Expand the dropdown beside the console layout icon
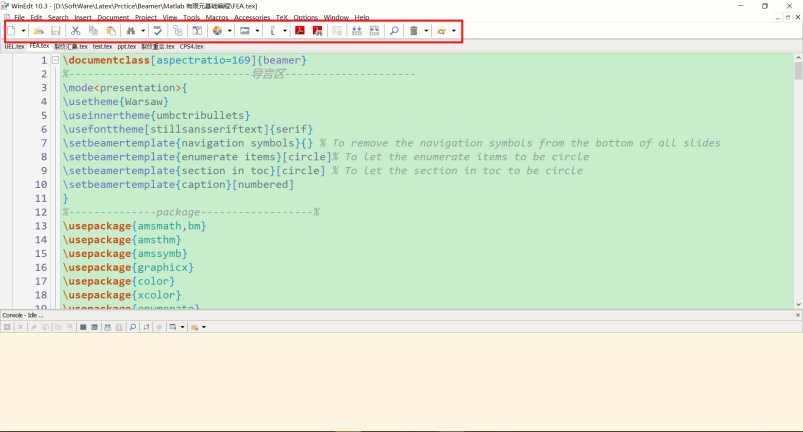Image resolution: width=803 pixels, height=432 pixels. (182, 327)
